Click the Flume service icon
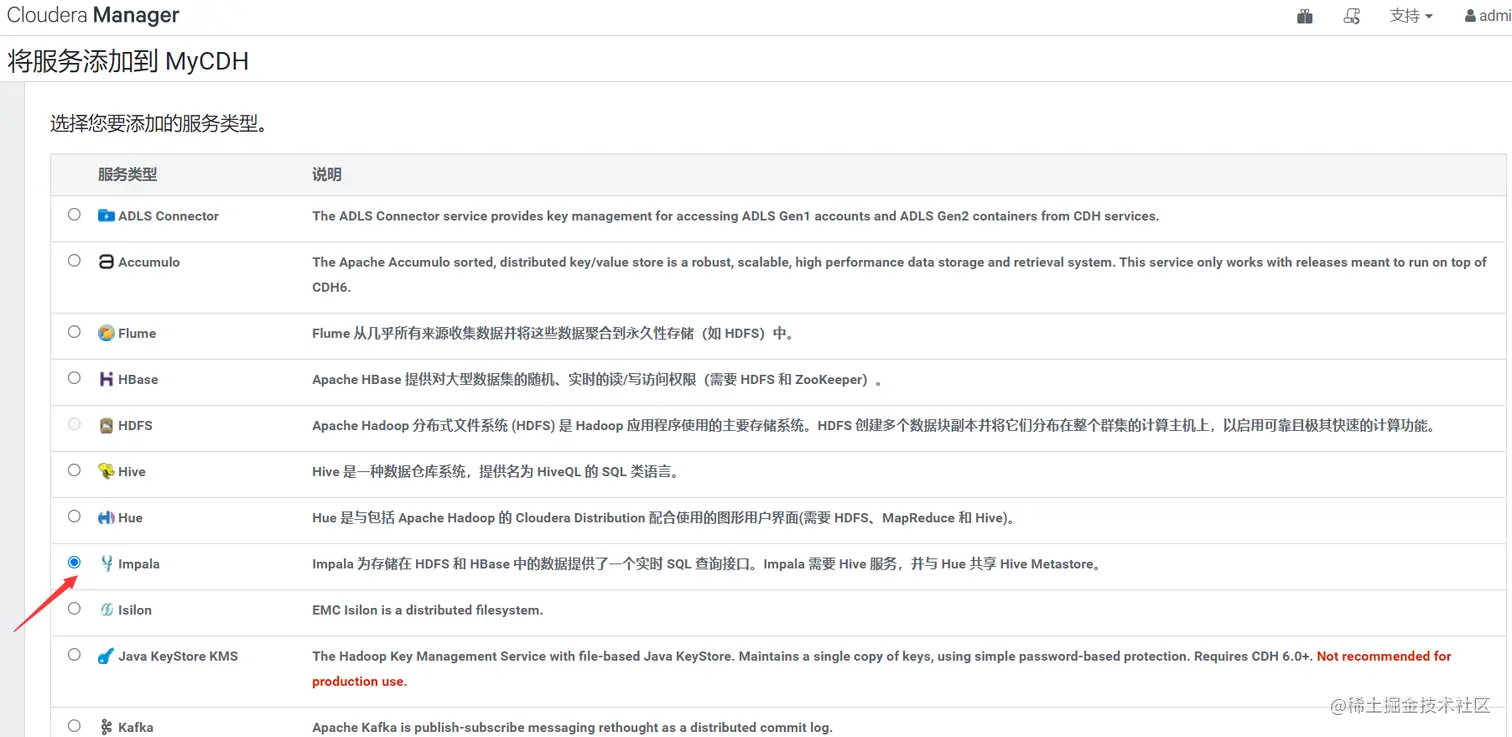The height and width of the screenshot is (737, 1512). (x=106, y=333)
